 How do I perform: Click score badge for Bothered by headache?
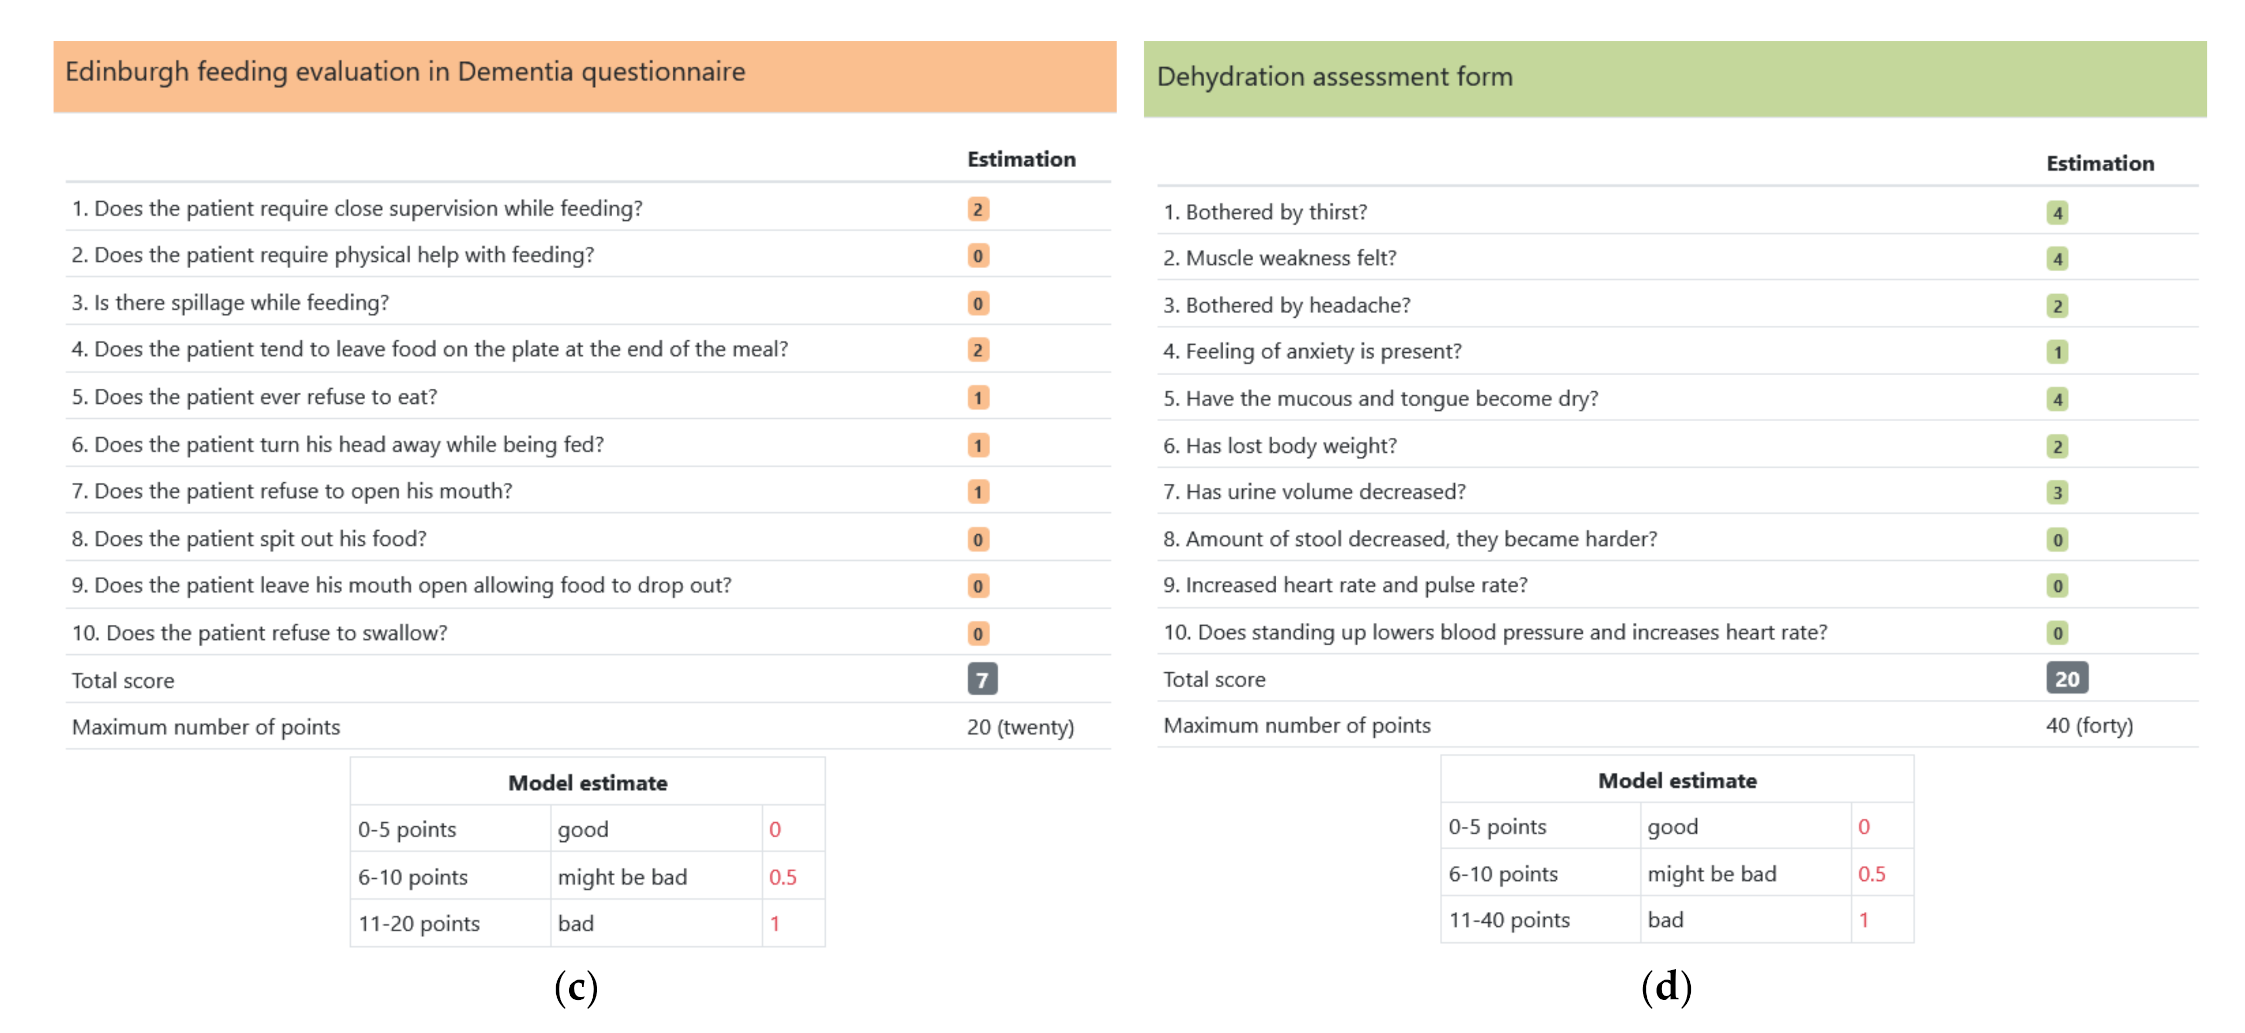click(x=2057, y=306)
